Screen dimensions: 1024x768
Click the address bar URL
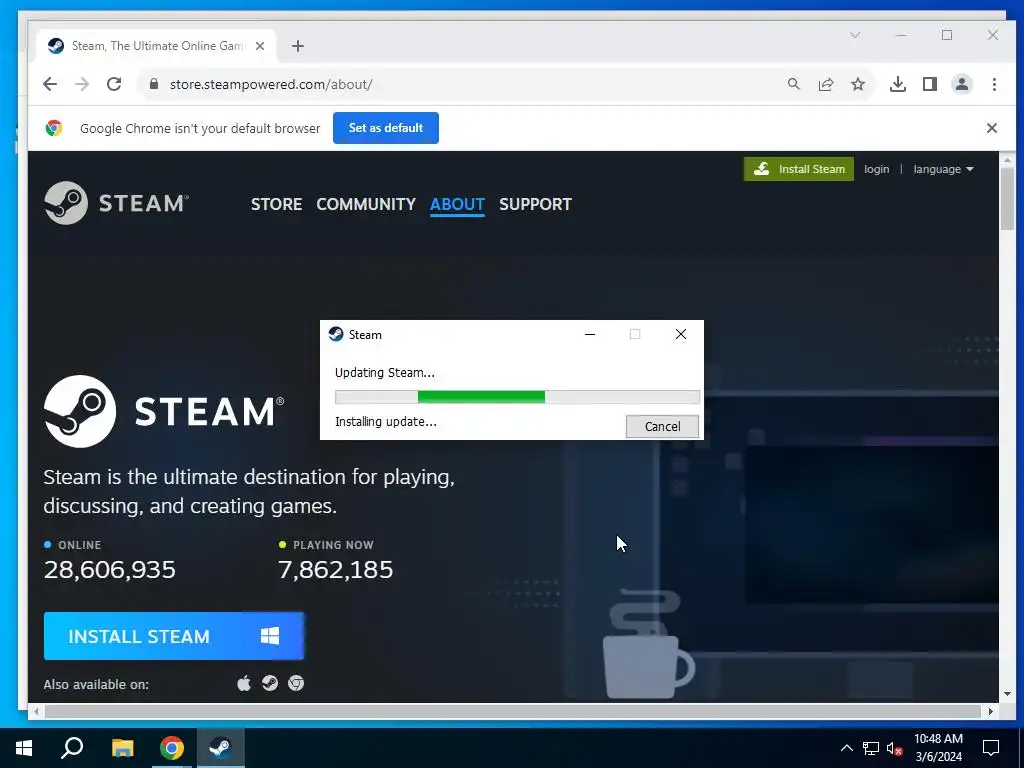pyautogui.click(x=271, y=84)
